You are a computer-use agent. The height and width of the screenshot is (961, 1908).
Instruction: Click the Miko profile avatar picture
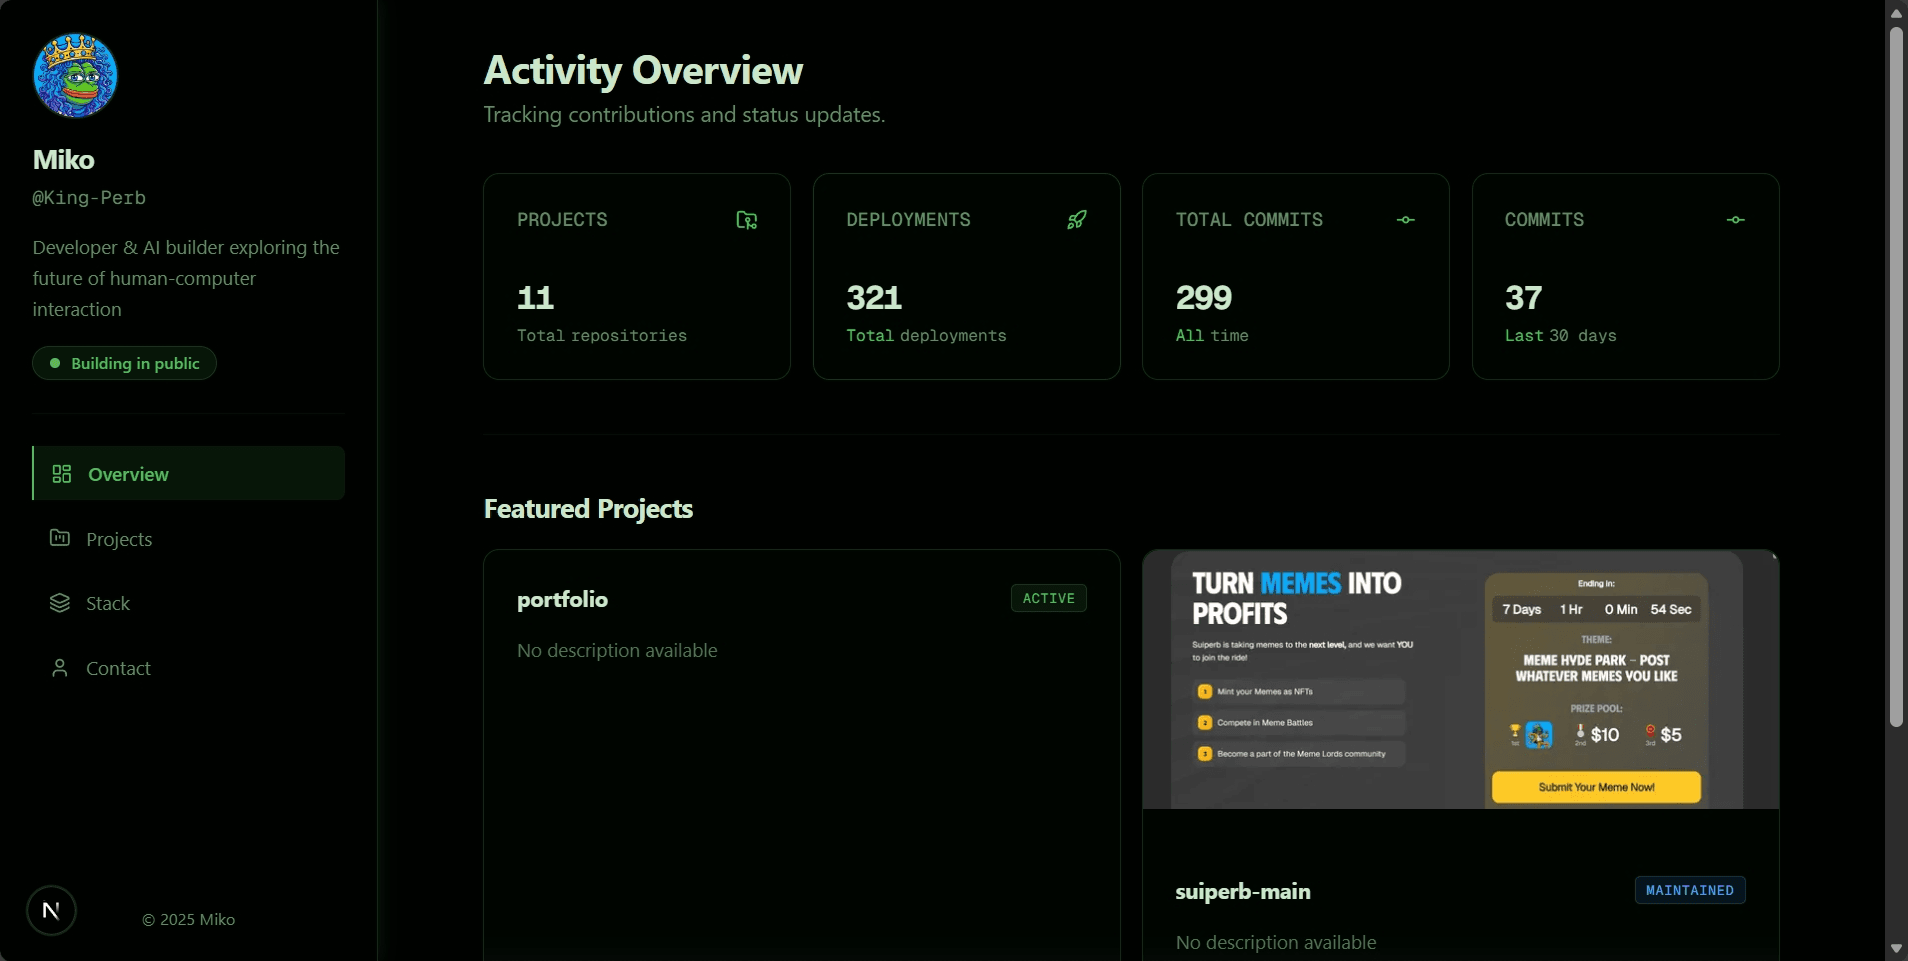pos(75,75)
